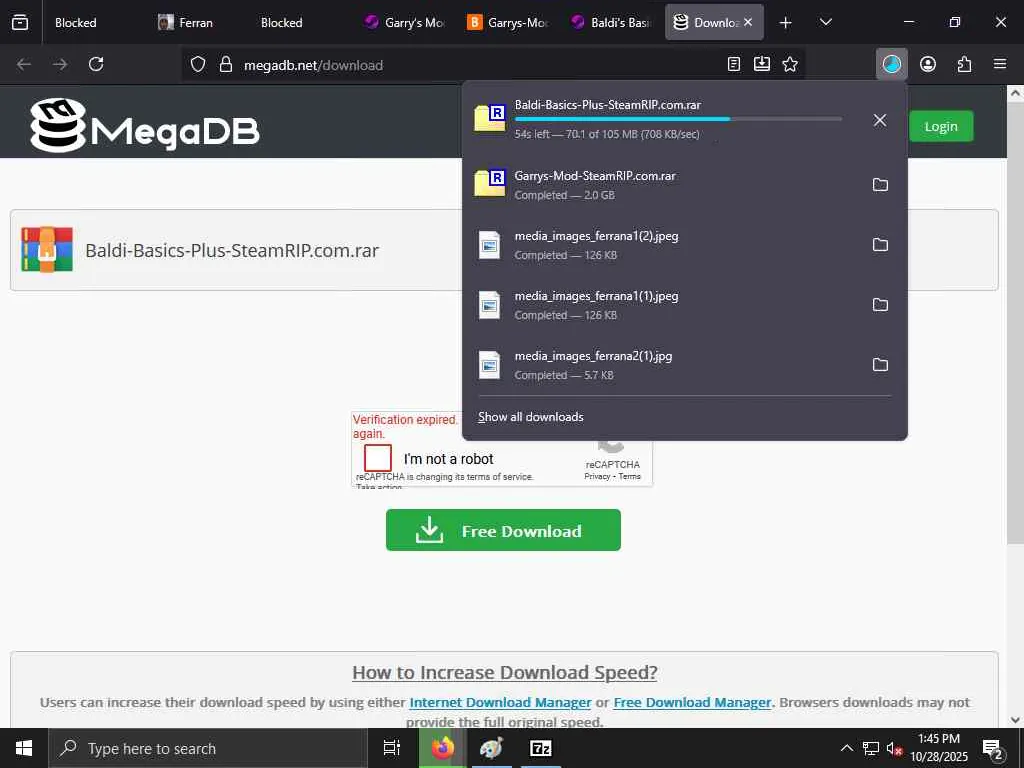Open media_images_ferrana2(1).jpg download entry
Image resolution: width=1024 pixels, height=768 pixels.
pos(663,365)
